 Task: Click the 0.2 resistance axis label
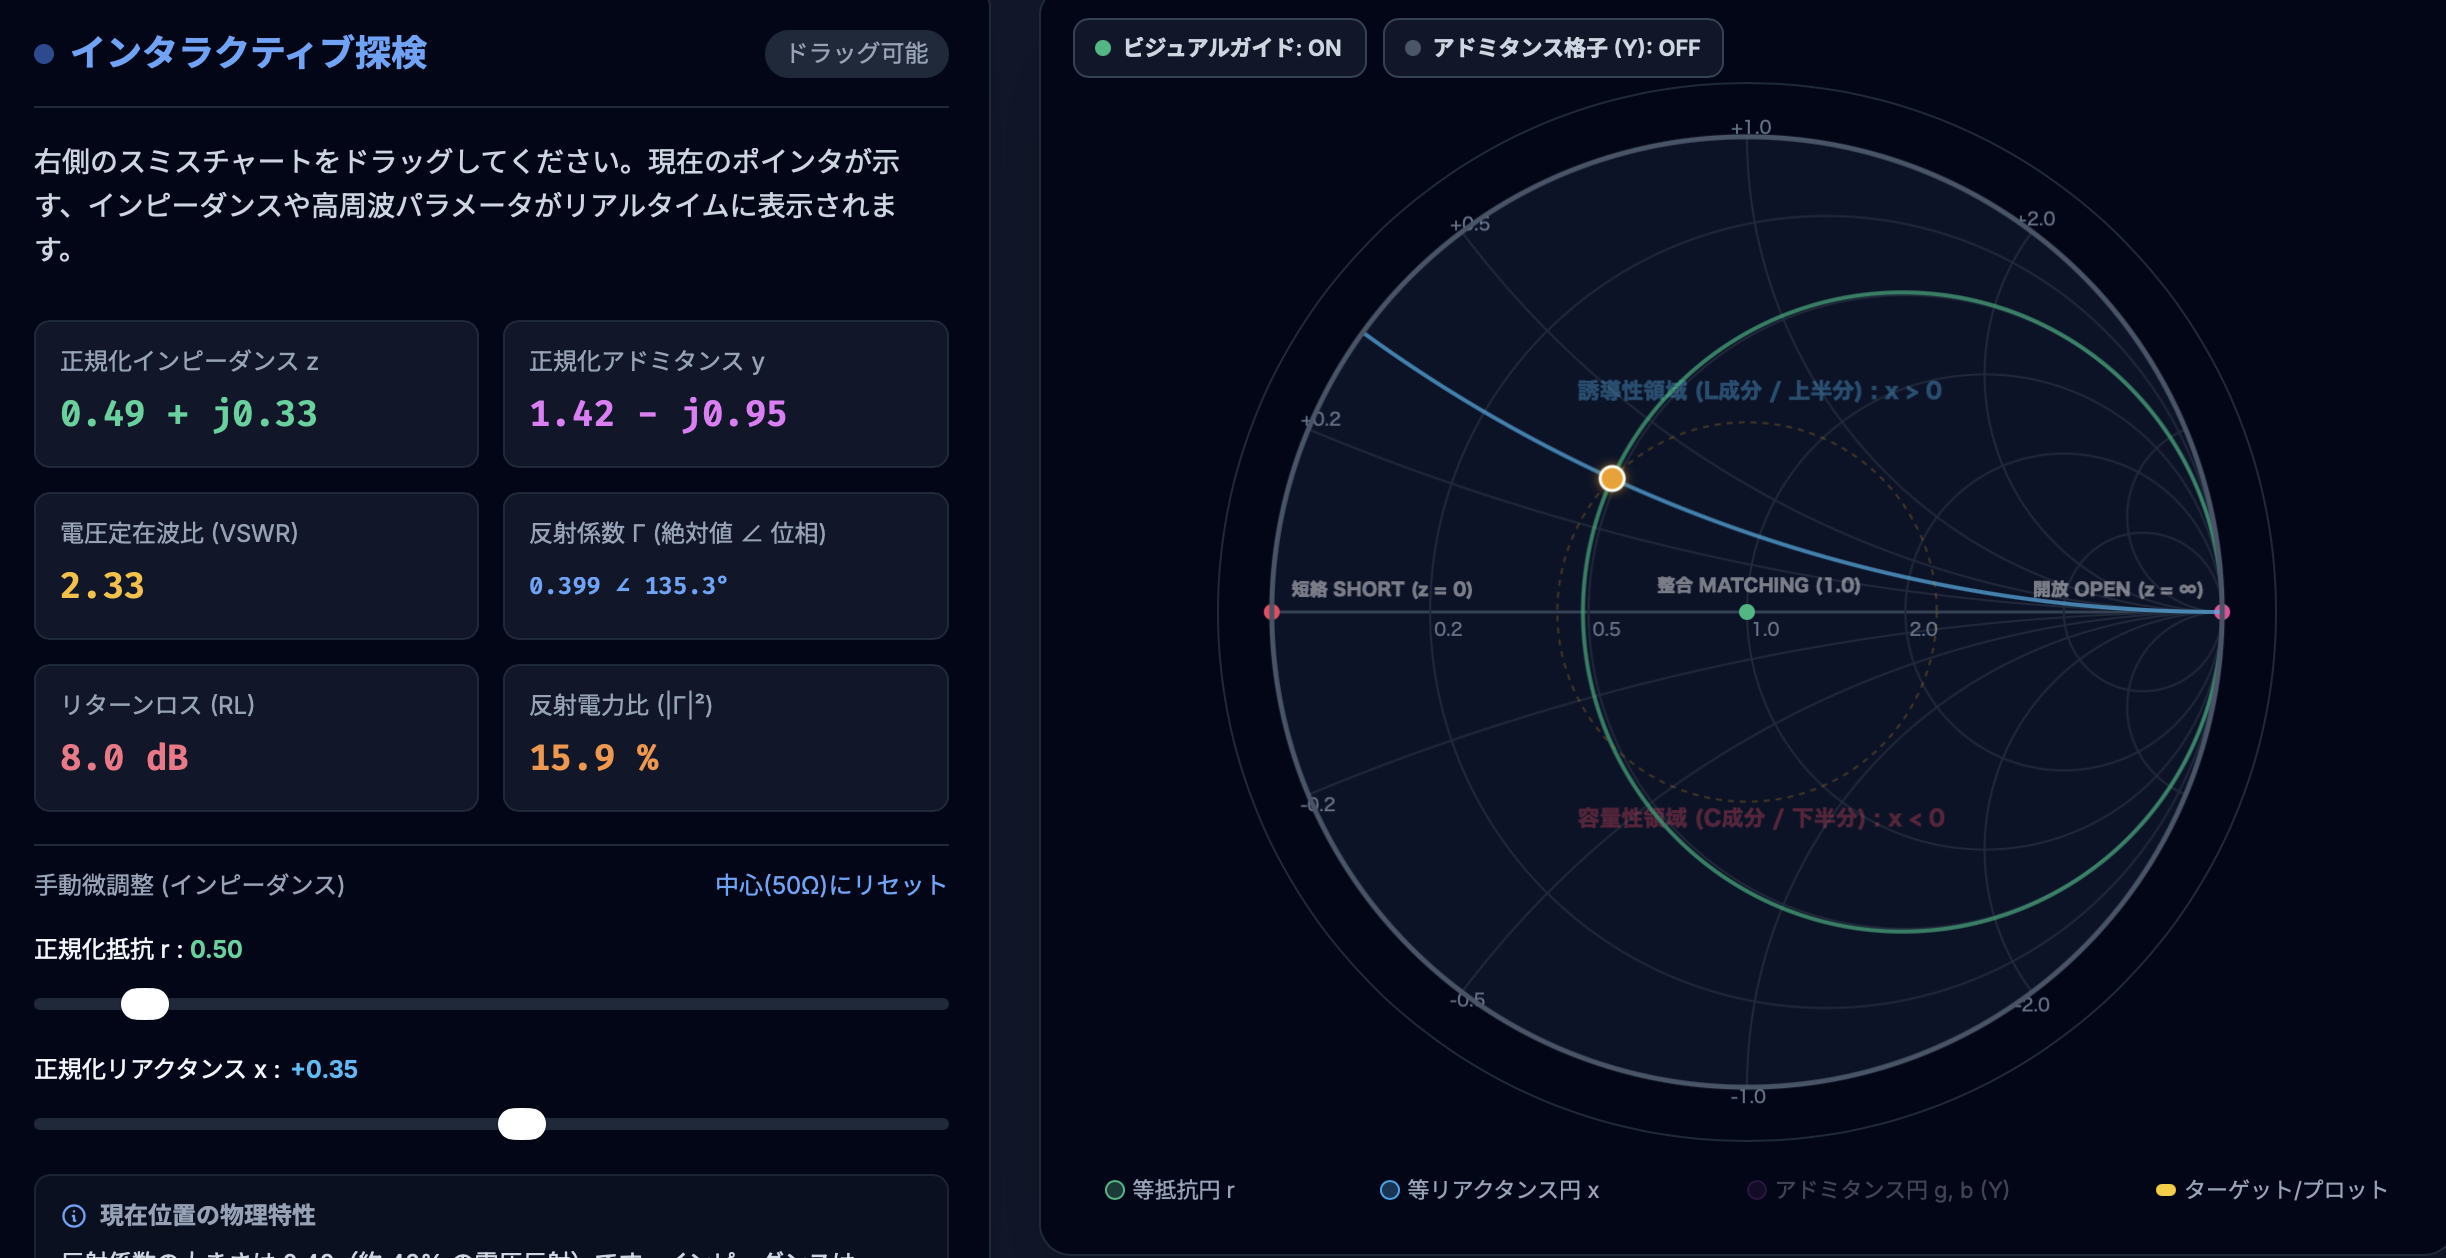pos(1448,629)
